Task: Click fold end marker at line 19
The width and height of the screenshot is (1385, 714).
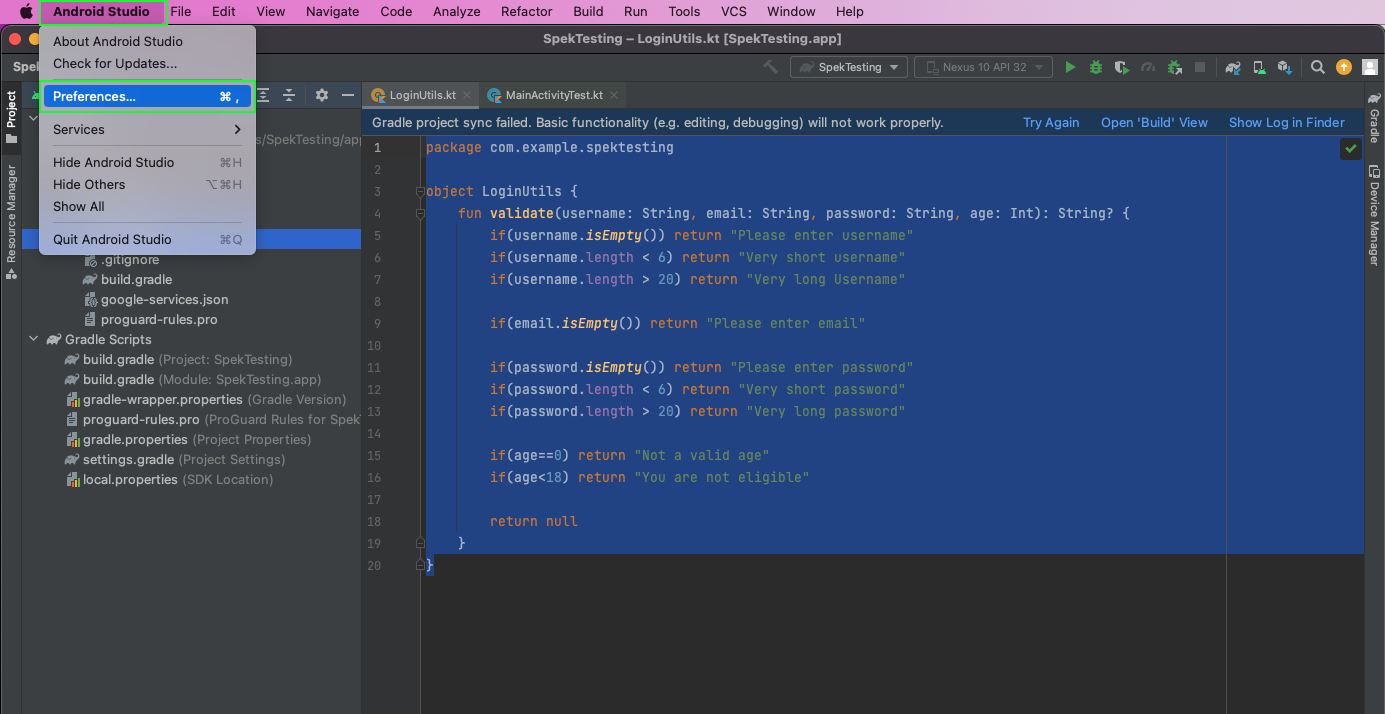Action: click(421, 543)
